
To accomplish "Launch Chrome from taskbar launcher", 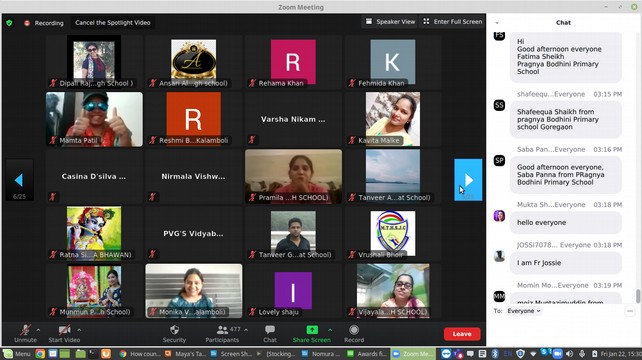I will click(40, 353).
